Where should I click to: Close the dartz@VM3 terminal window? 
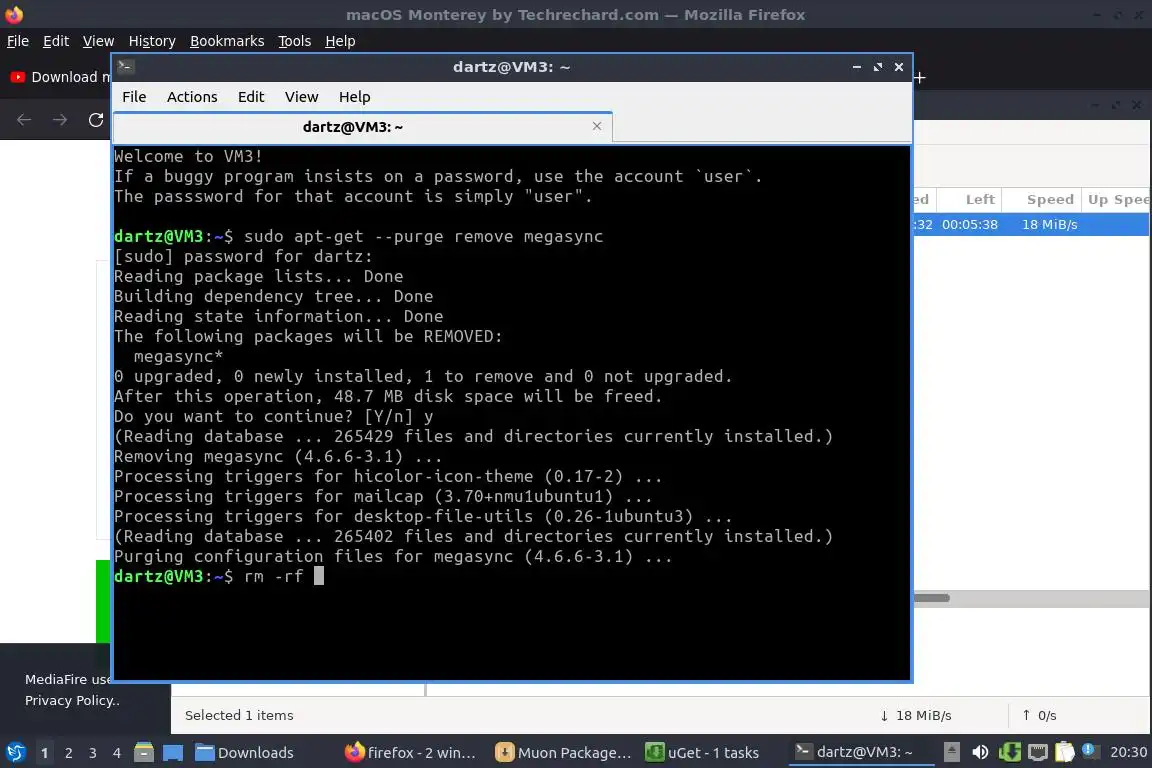(899, 67)
